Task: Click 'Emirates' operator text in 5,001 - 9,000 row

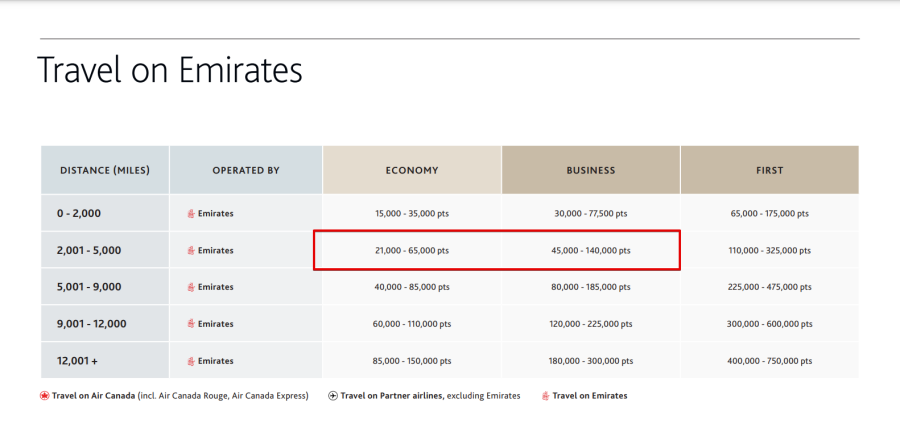Action: tap(216, 287)
